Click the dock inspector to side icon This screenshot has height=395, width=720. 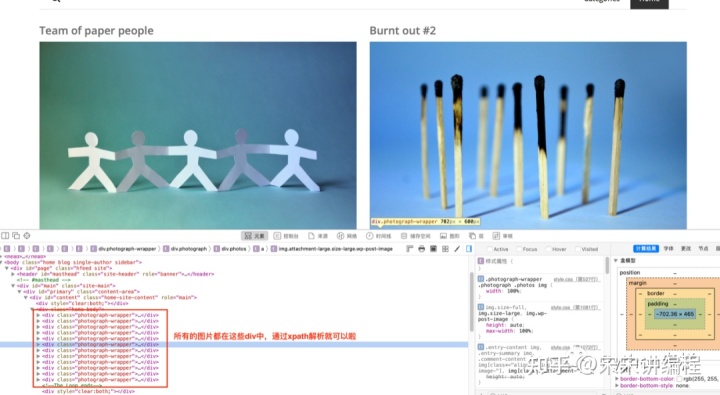coord(5,236)
